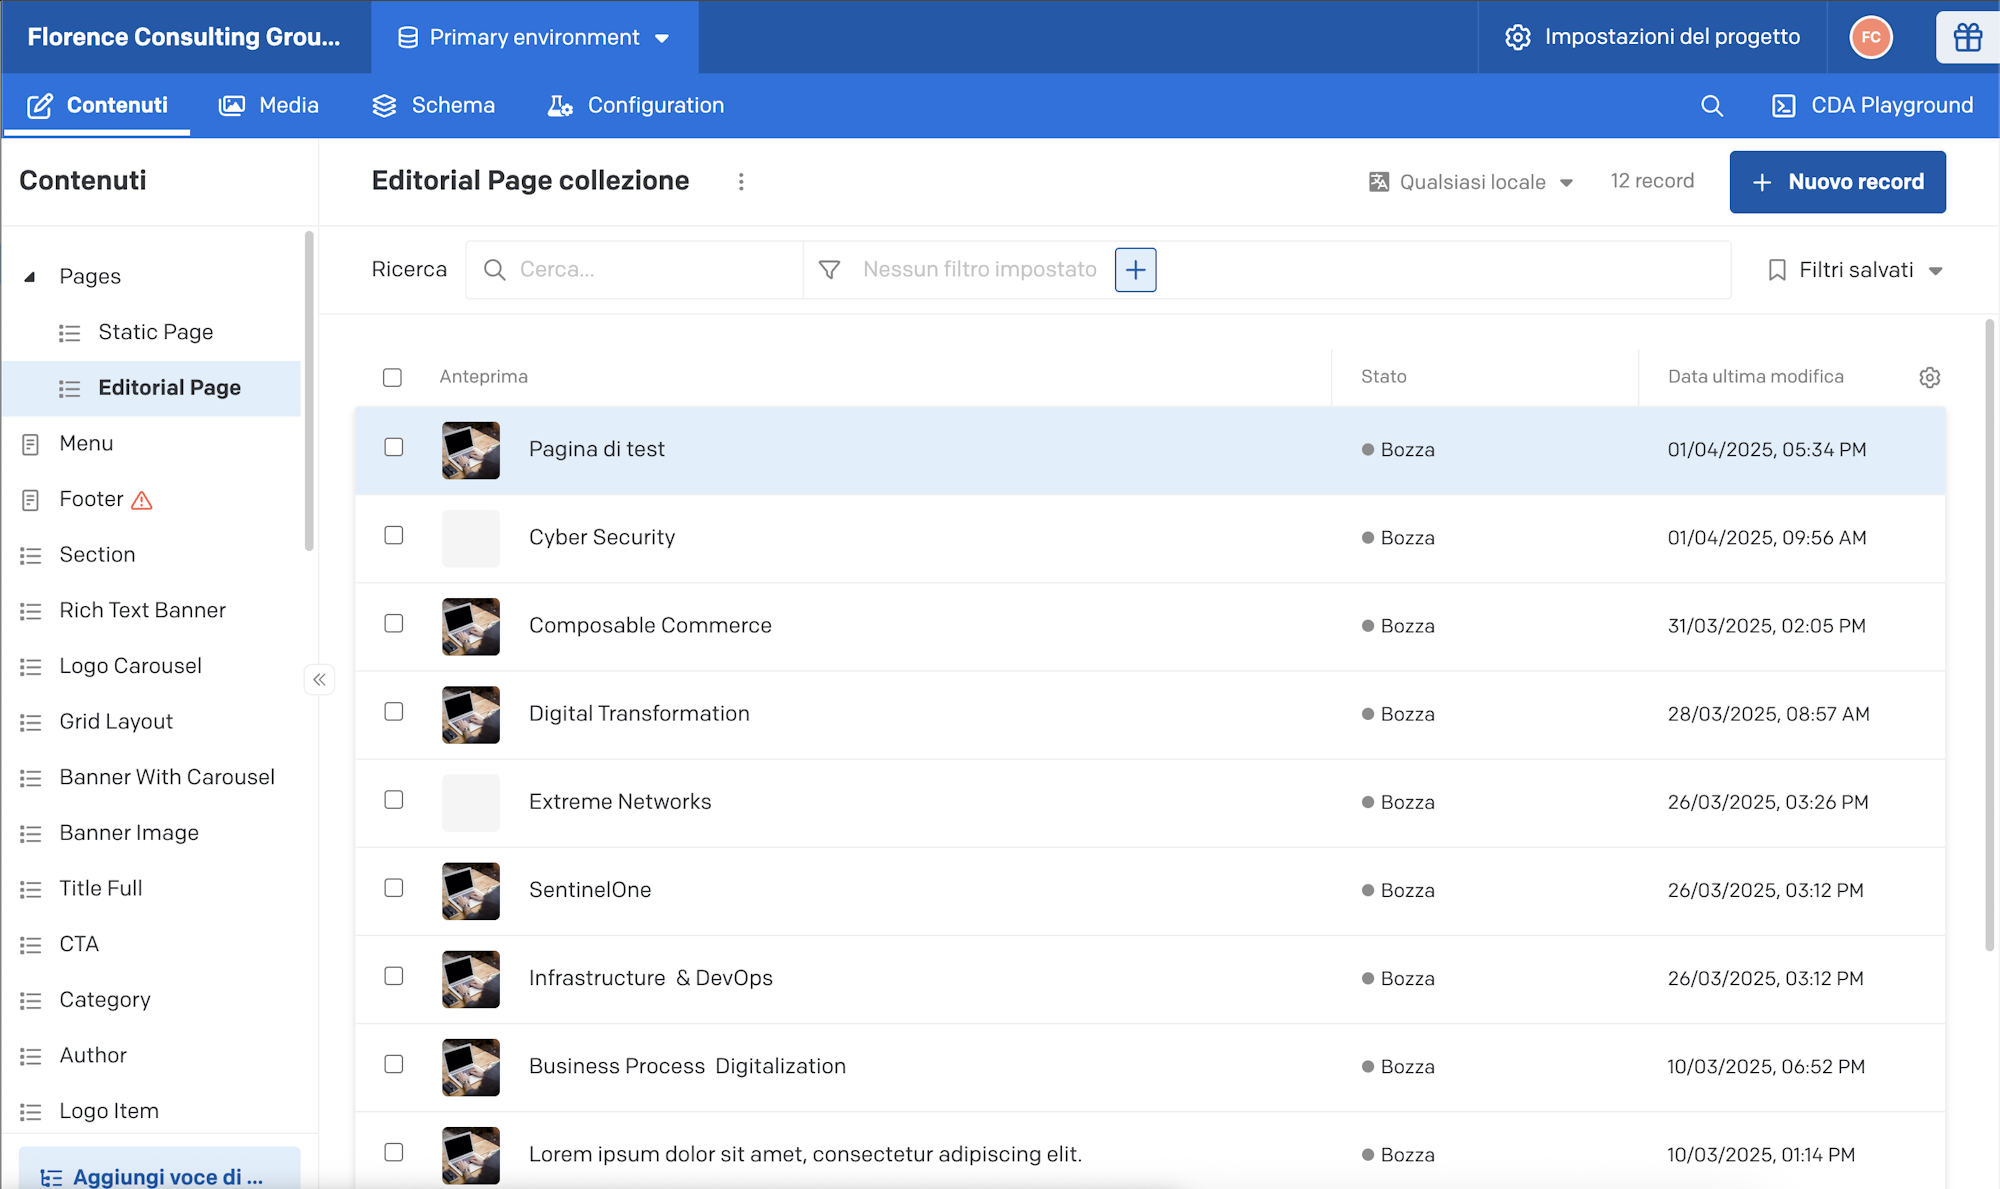Open the FC user avatar menu
2000x1189 pixels.
pos(1871,37)
